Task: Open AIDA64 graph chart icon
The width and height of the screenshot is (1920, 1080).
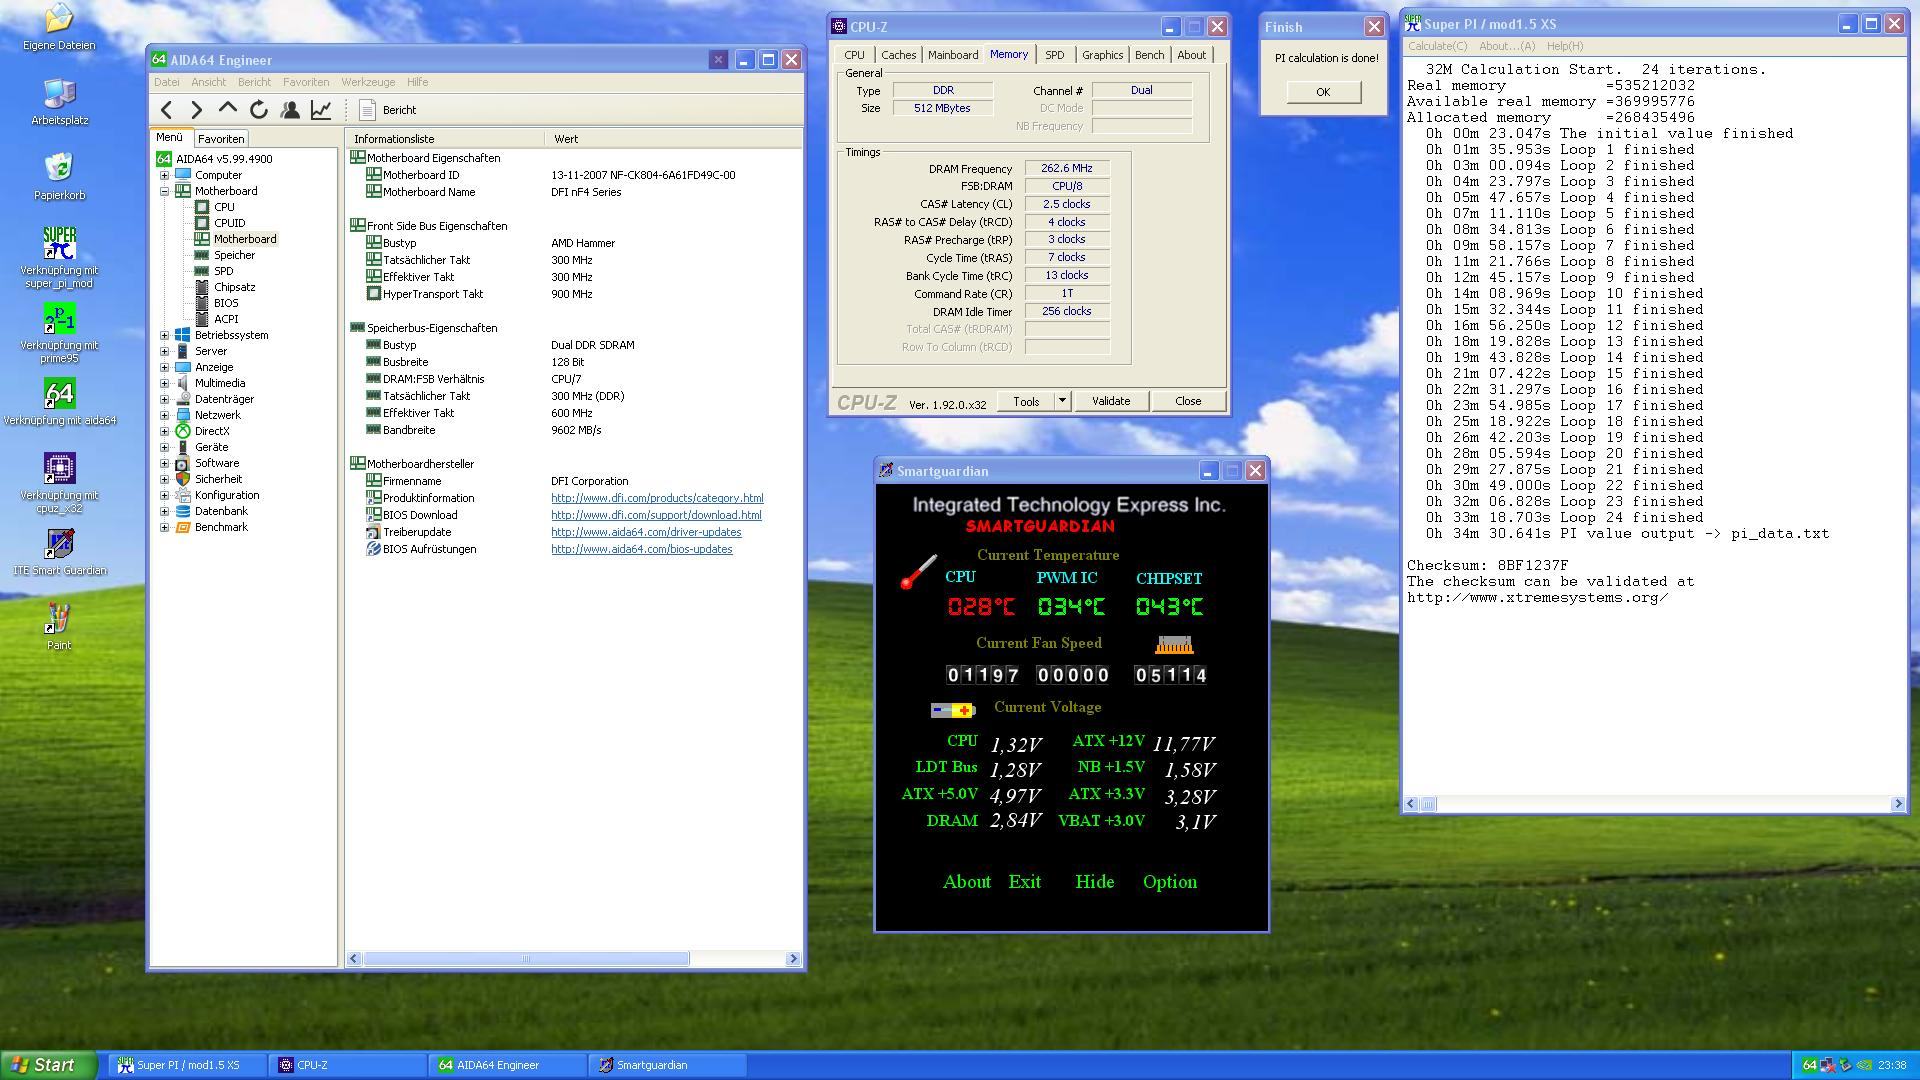Action: click(321, 110)
